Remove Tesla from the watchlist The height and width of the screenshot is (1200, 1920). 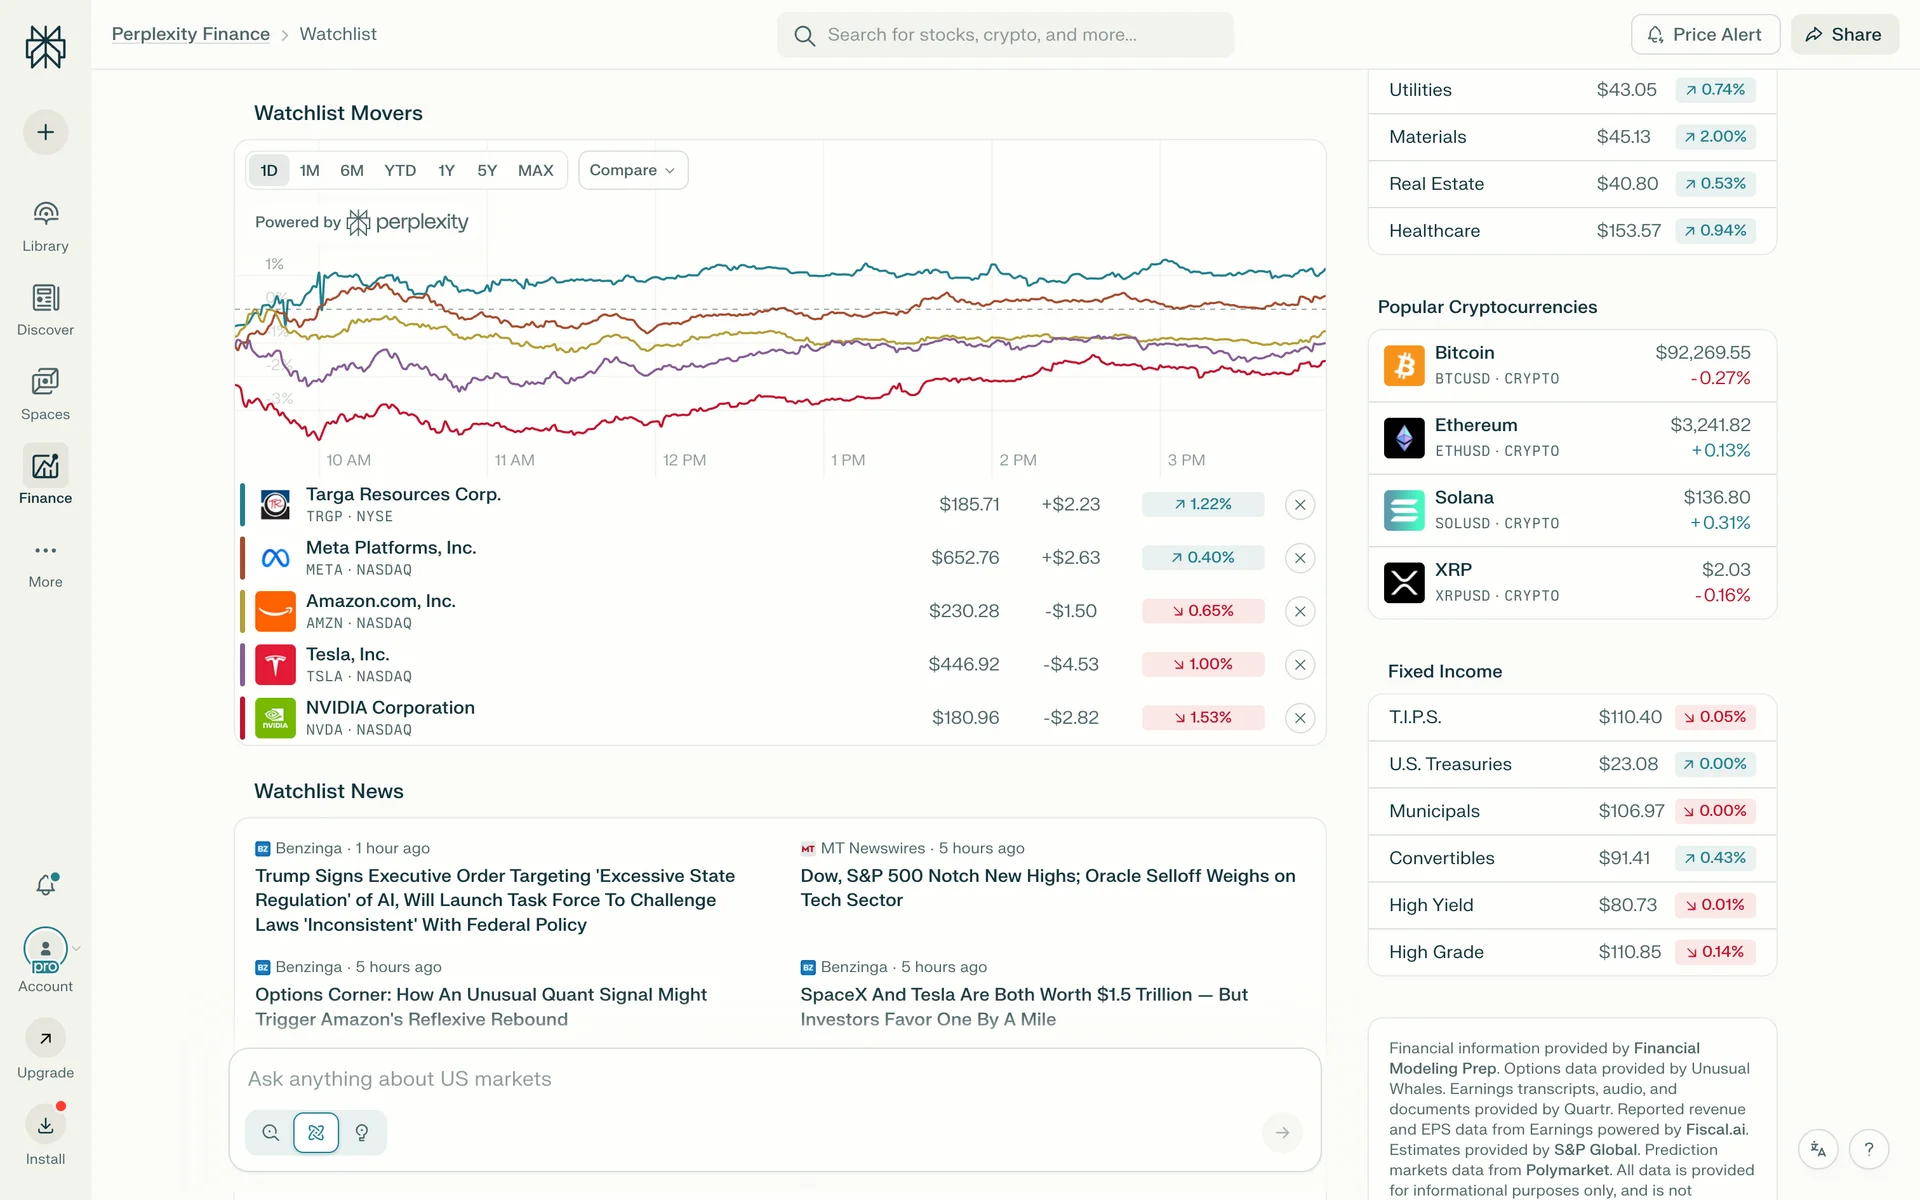tap(1299, 665)
